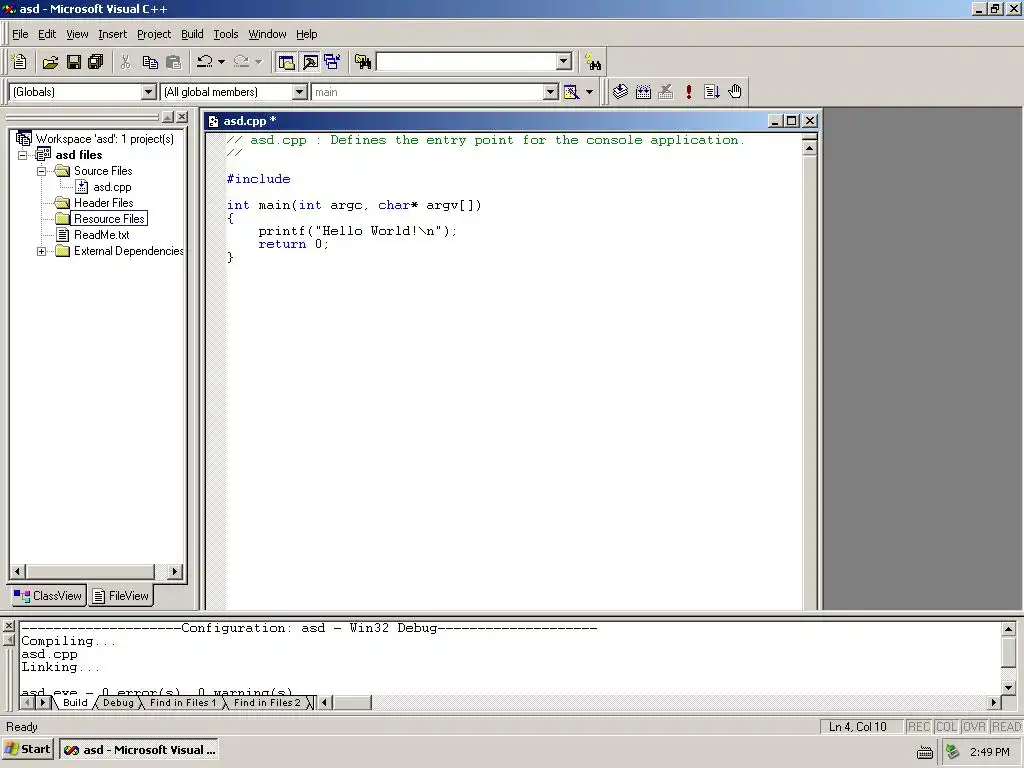Screen dimensions: 1024x768
Task: Click the Build icon on the build toolbar
Action: point(643,91)
